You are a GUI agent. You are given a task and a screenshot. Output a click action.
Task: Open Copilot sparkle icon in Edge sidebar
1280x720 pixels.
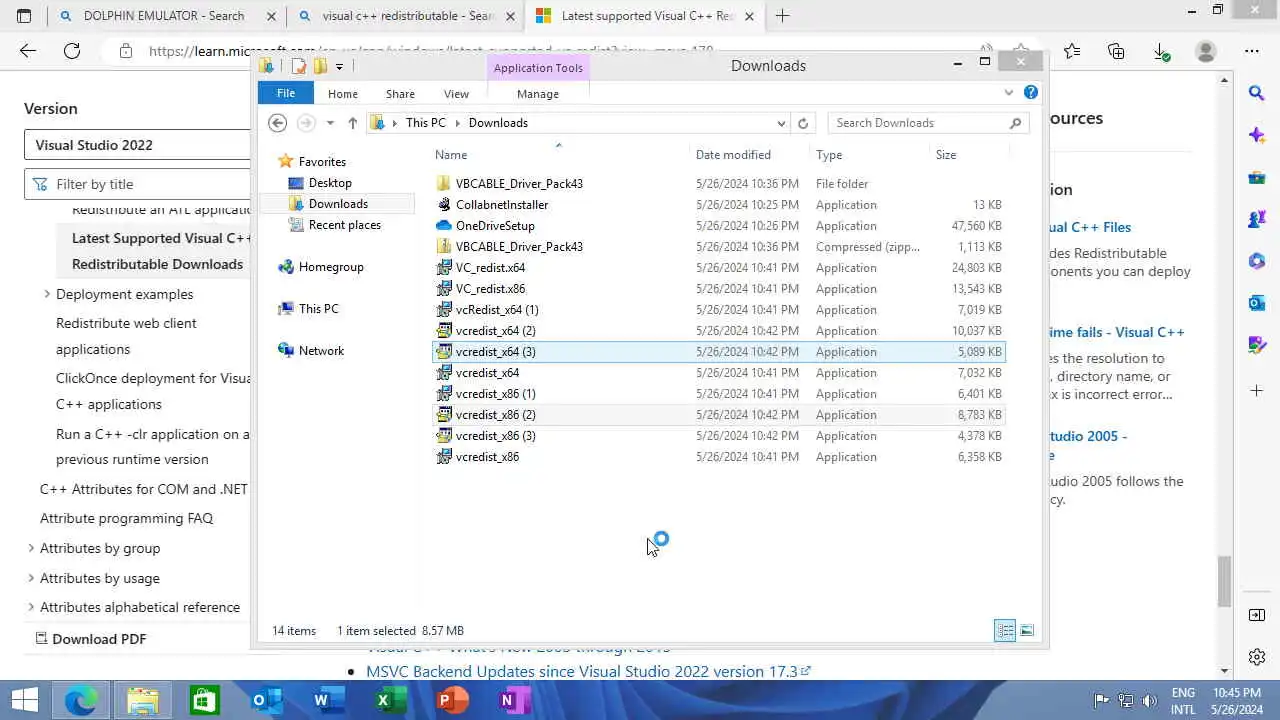tap(1257, 135)
